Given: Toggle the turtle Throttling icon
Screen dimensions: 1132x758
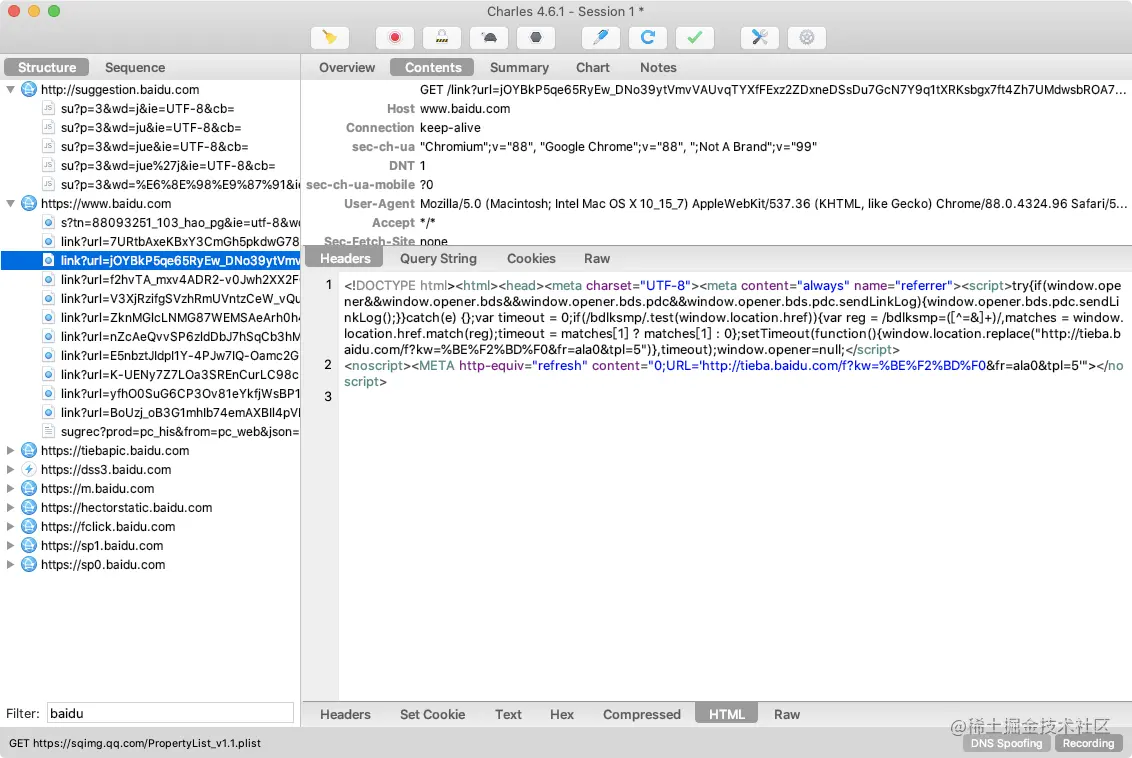Looking at the screenshot, I should [489, 38].
